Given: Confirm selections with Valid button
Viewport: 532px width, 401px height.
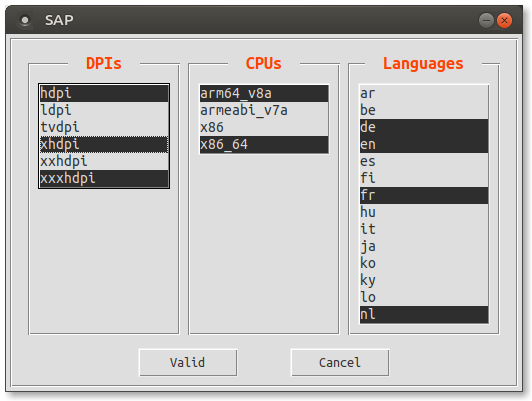Looking at the screenshot, I should [188, 362].
